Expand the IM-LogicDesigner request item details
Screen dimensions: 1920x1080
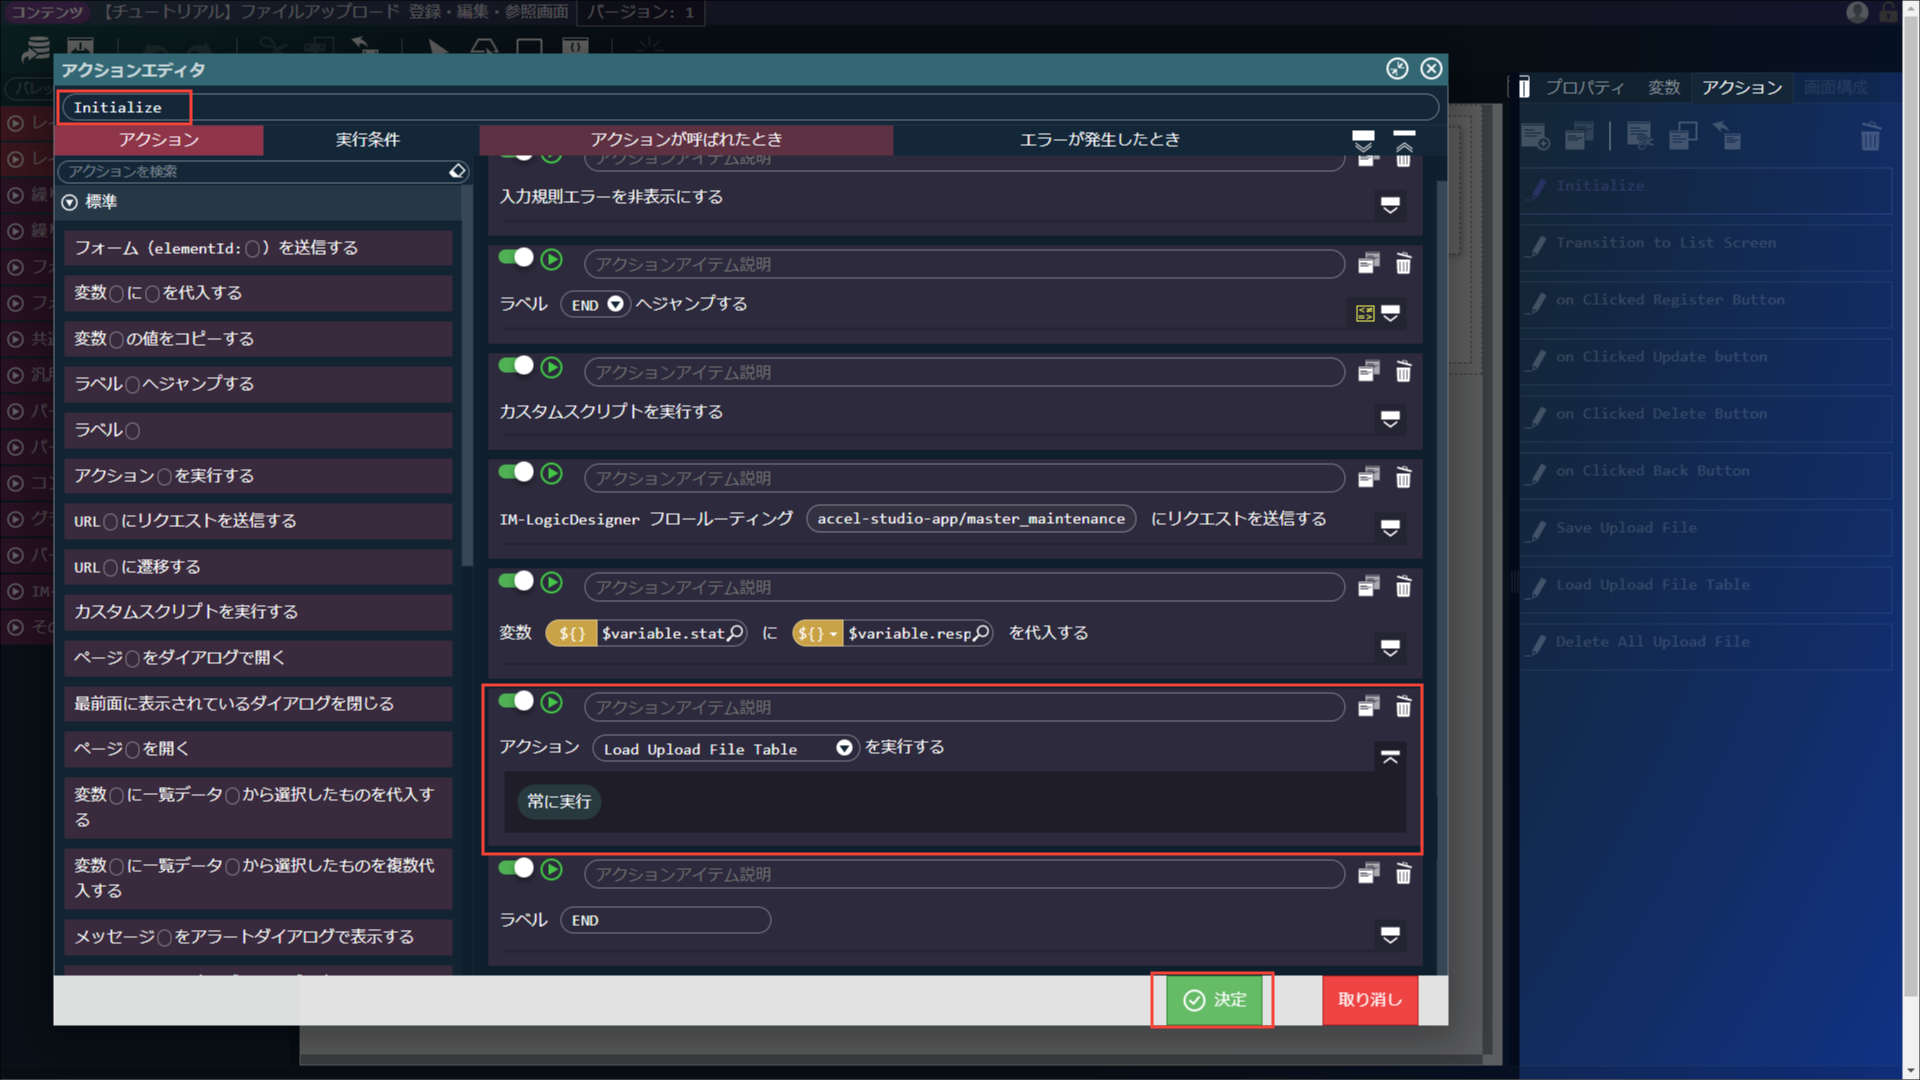tap(1390, 528)
